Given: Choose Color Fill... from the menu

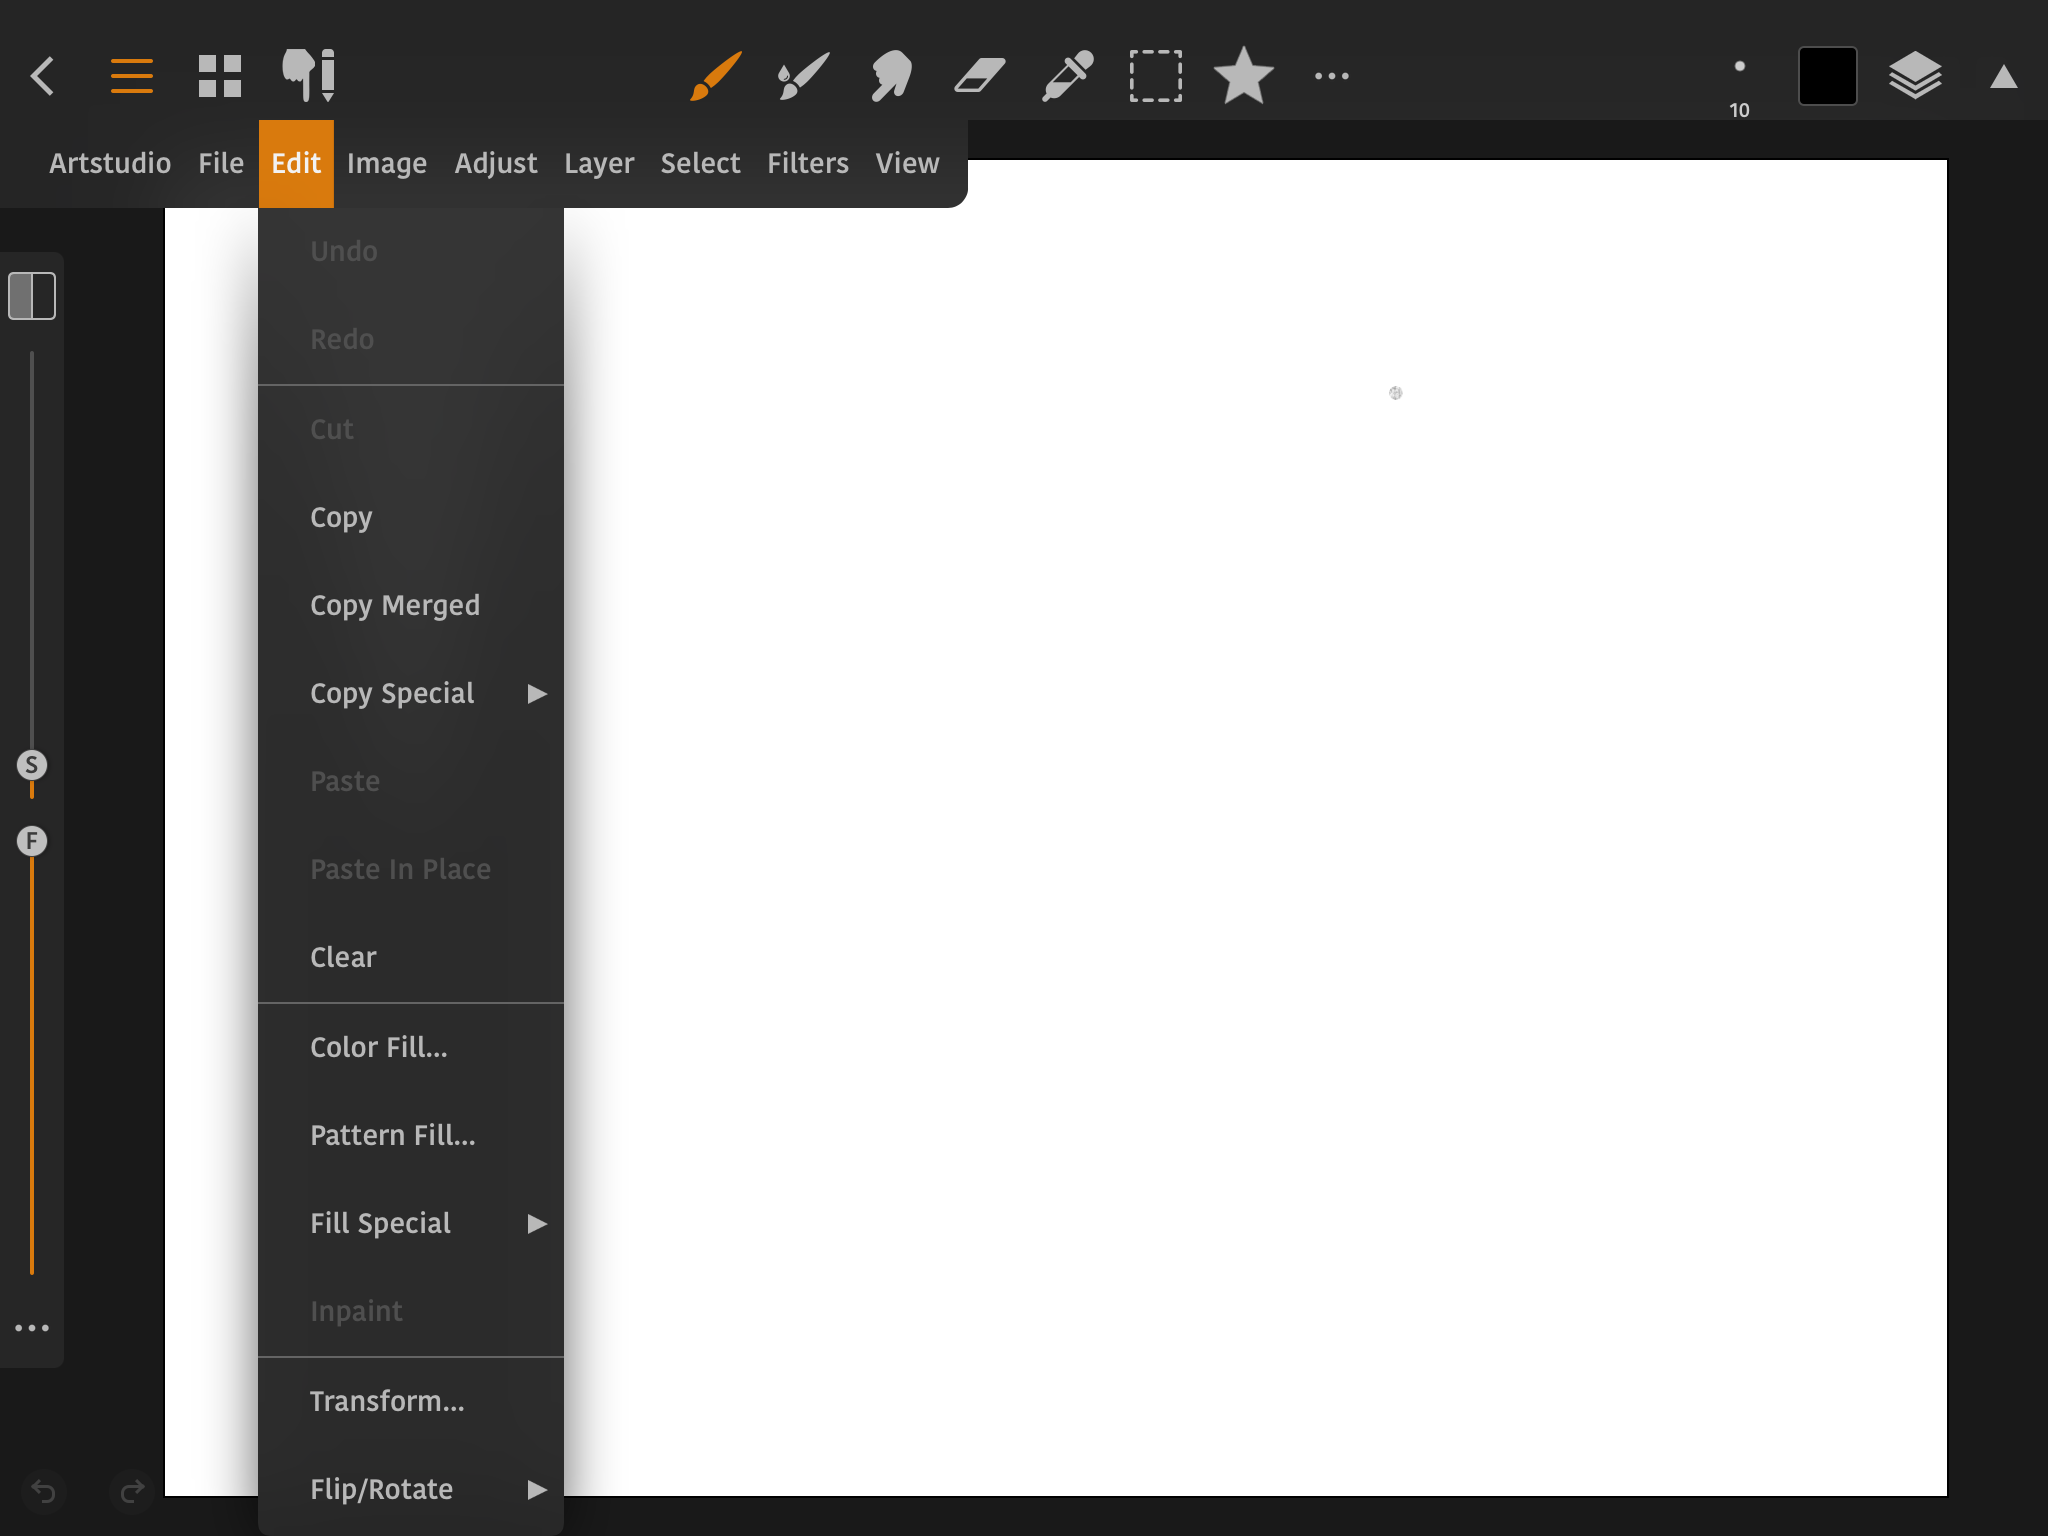Looking at the screenshot, I should [378, 1047].
